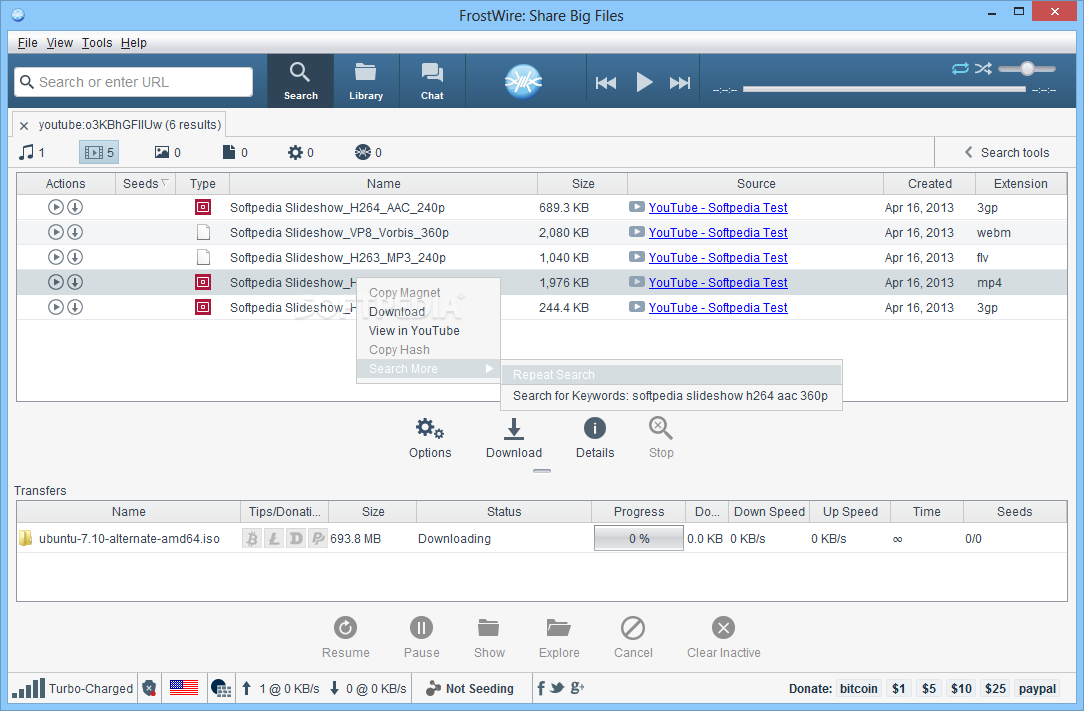The image size is (1084, 711).
Task: Stop the current search
Action: (661, 438)
